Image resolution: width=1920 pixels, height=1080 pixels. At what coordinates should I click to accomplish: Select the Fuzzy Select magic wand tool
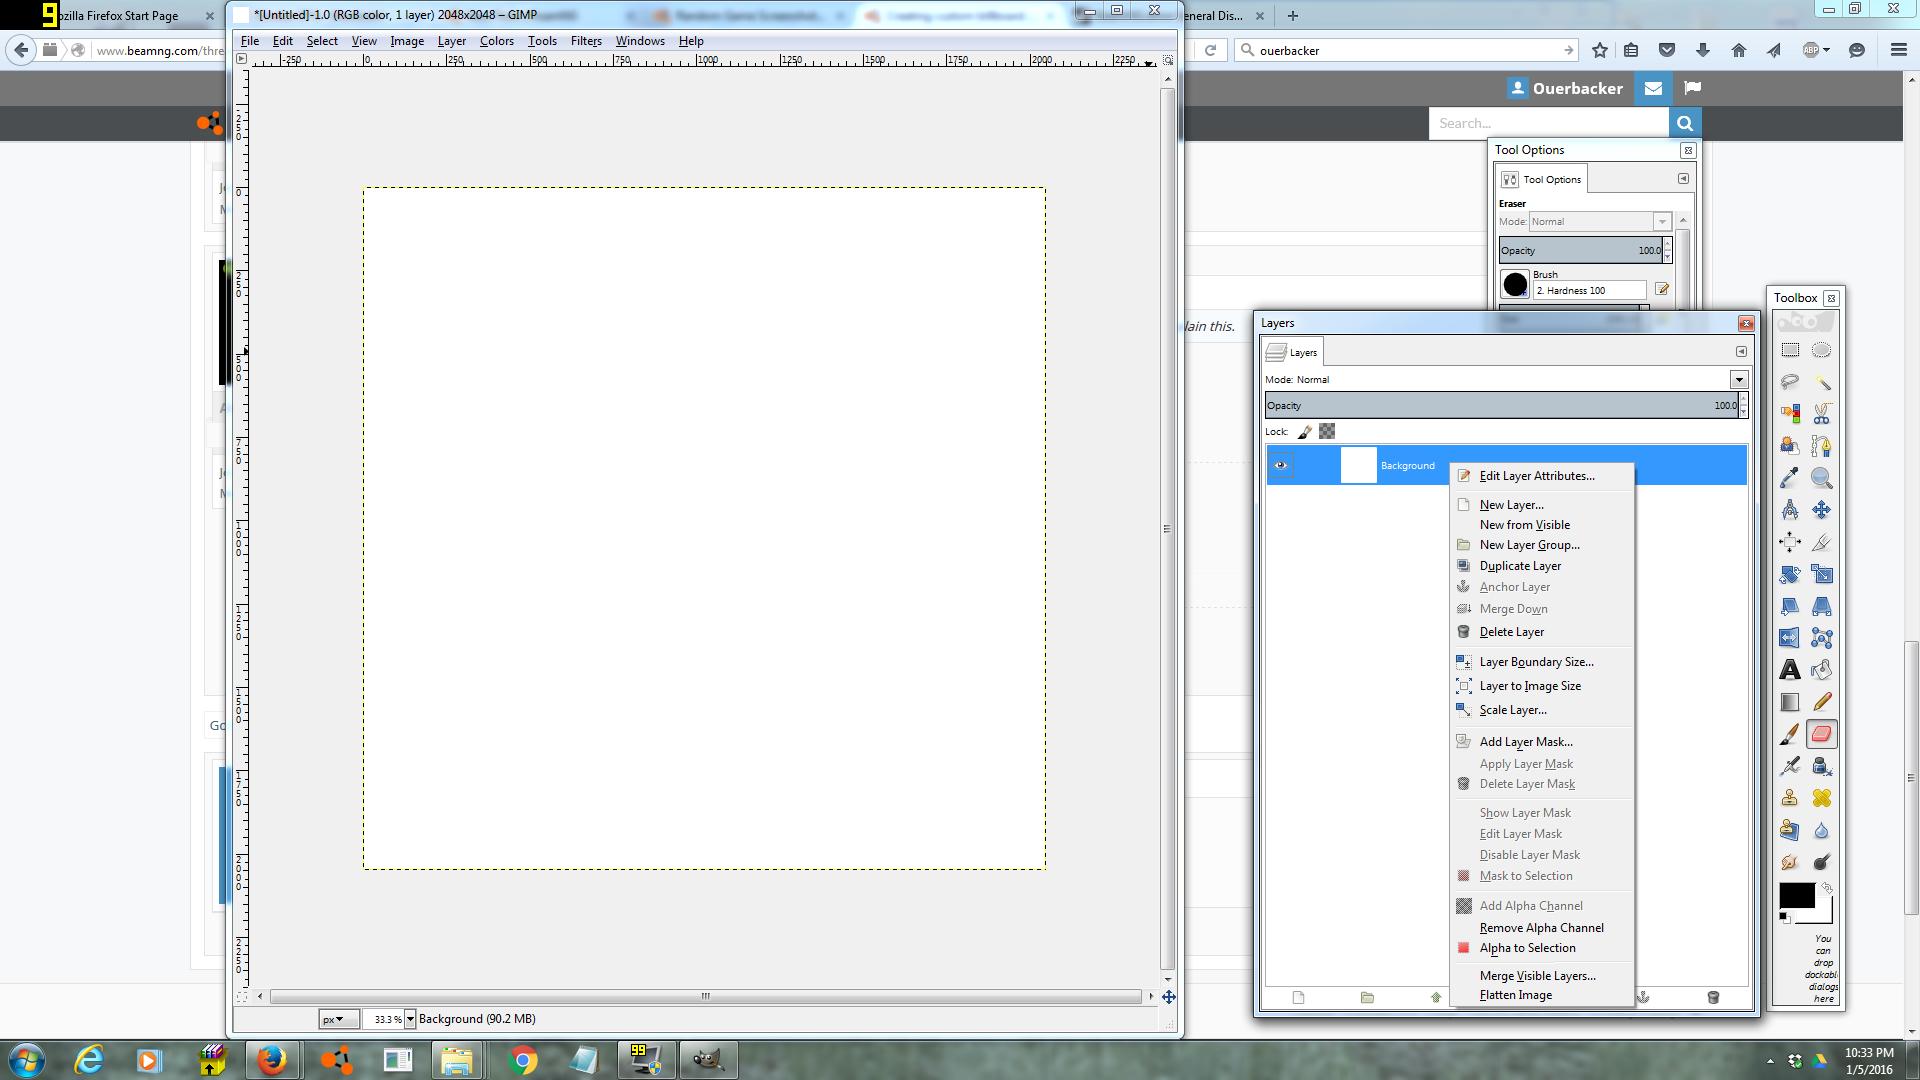click(x=1822, y=382)
